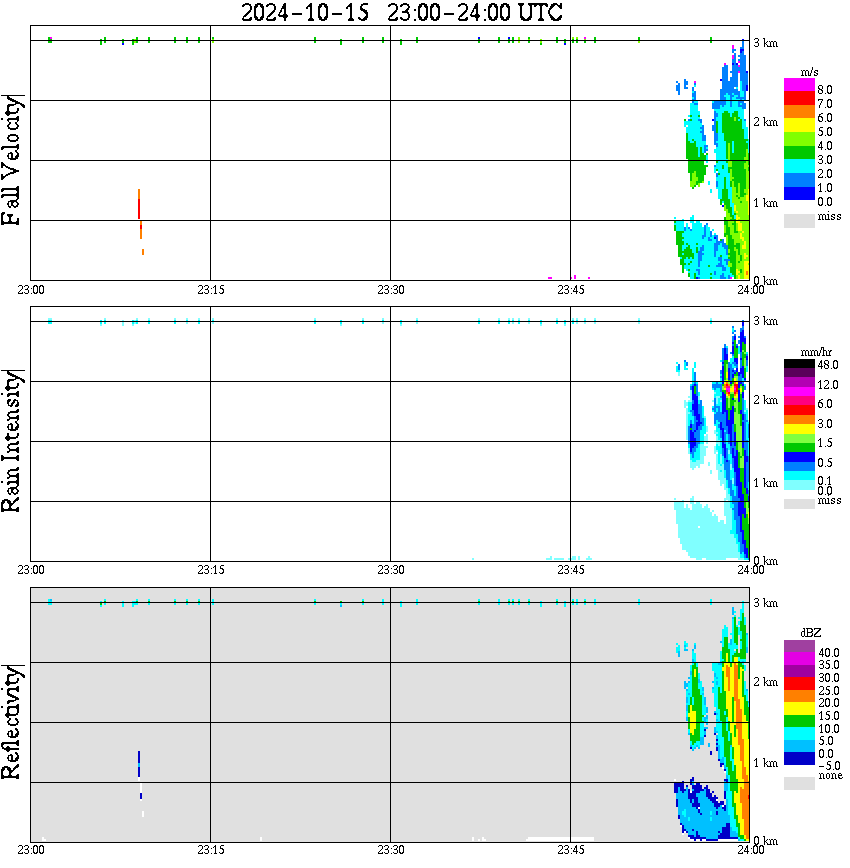This screenshot has width=850, height=868.
Task: Click "12.0" value in Rain Intensity legend
Action: (827, 384)
